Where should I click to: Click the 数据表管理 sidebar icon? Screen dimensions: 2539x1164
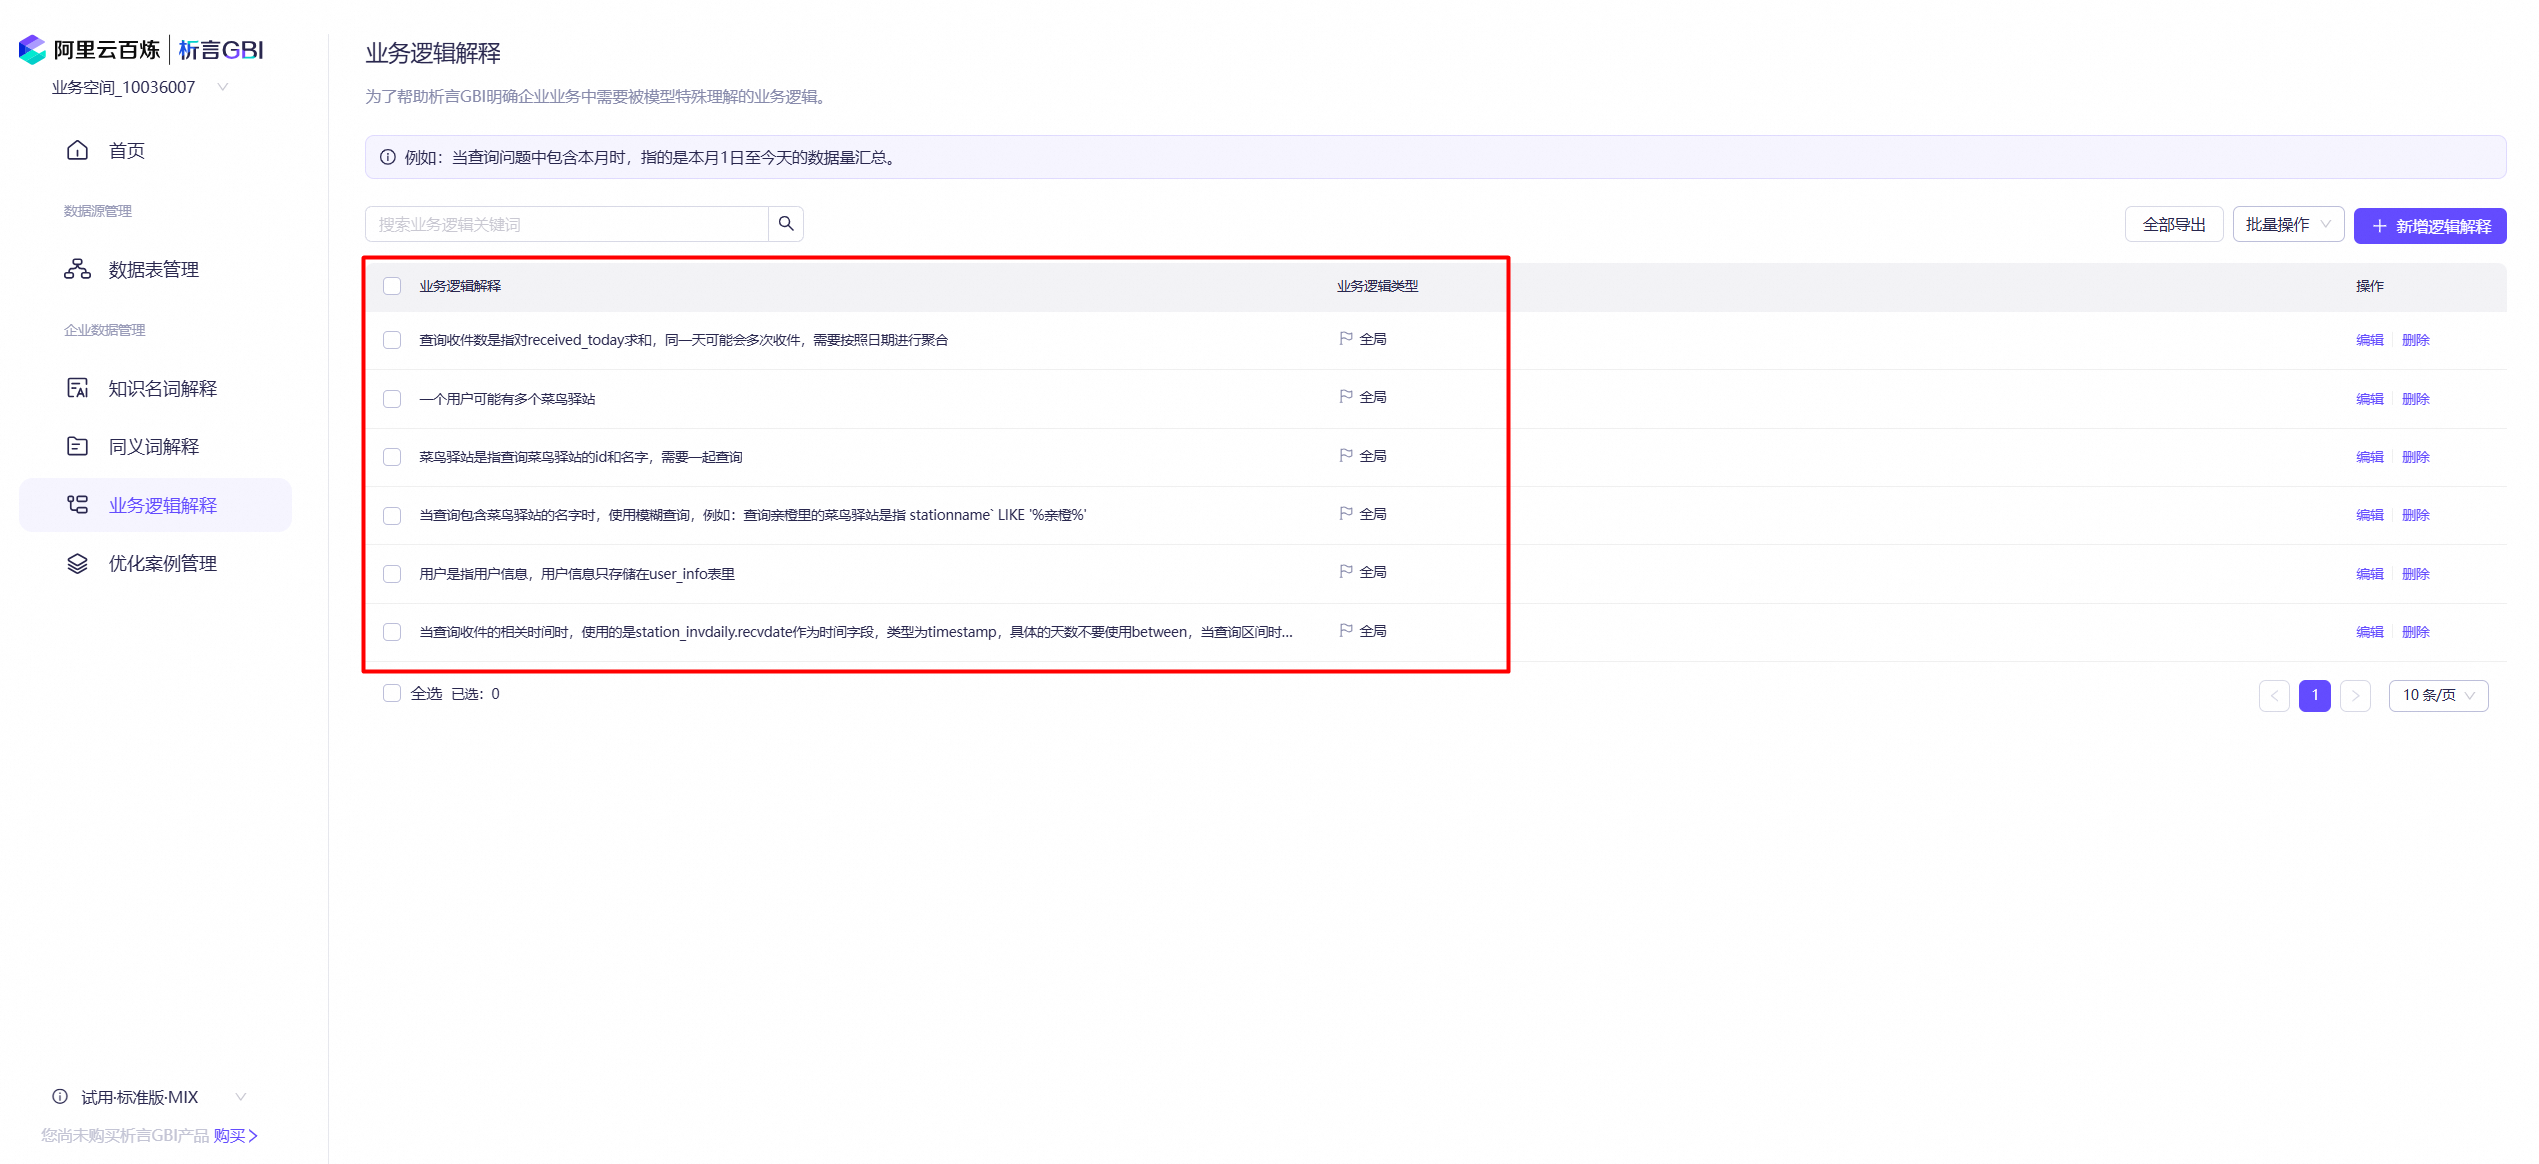click(77, 269)
